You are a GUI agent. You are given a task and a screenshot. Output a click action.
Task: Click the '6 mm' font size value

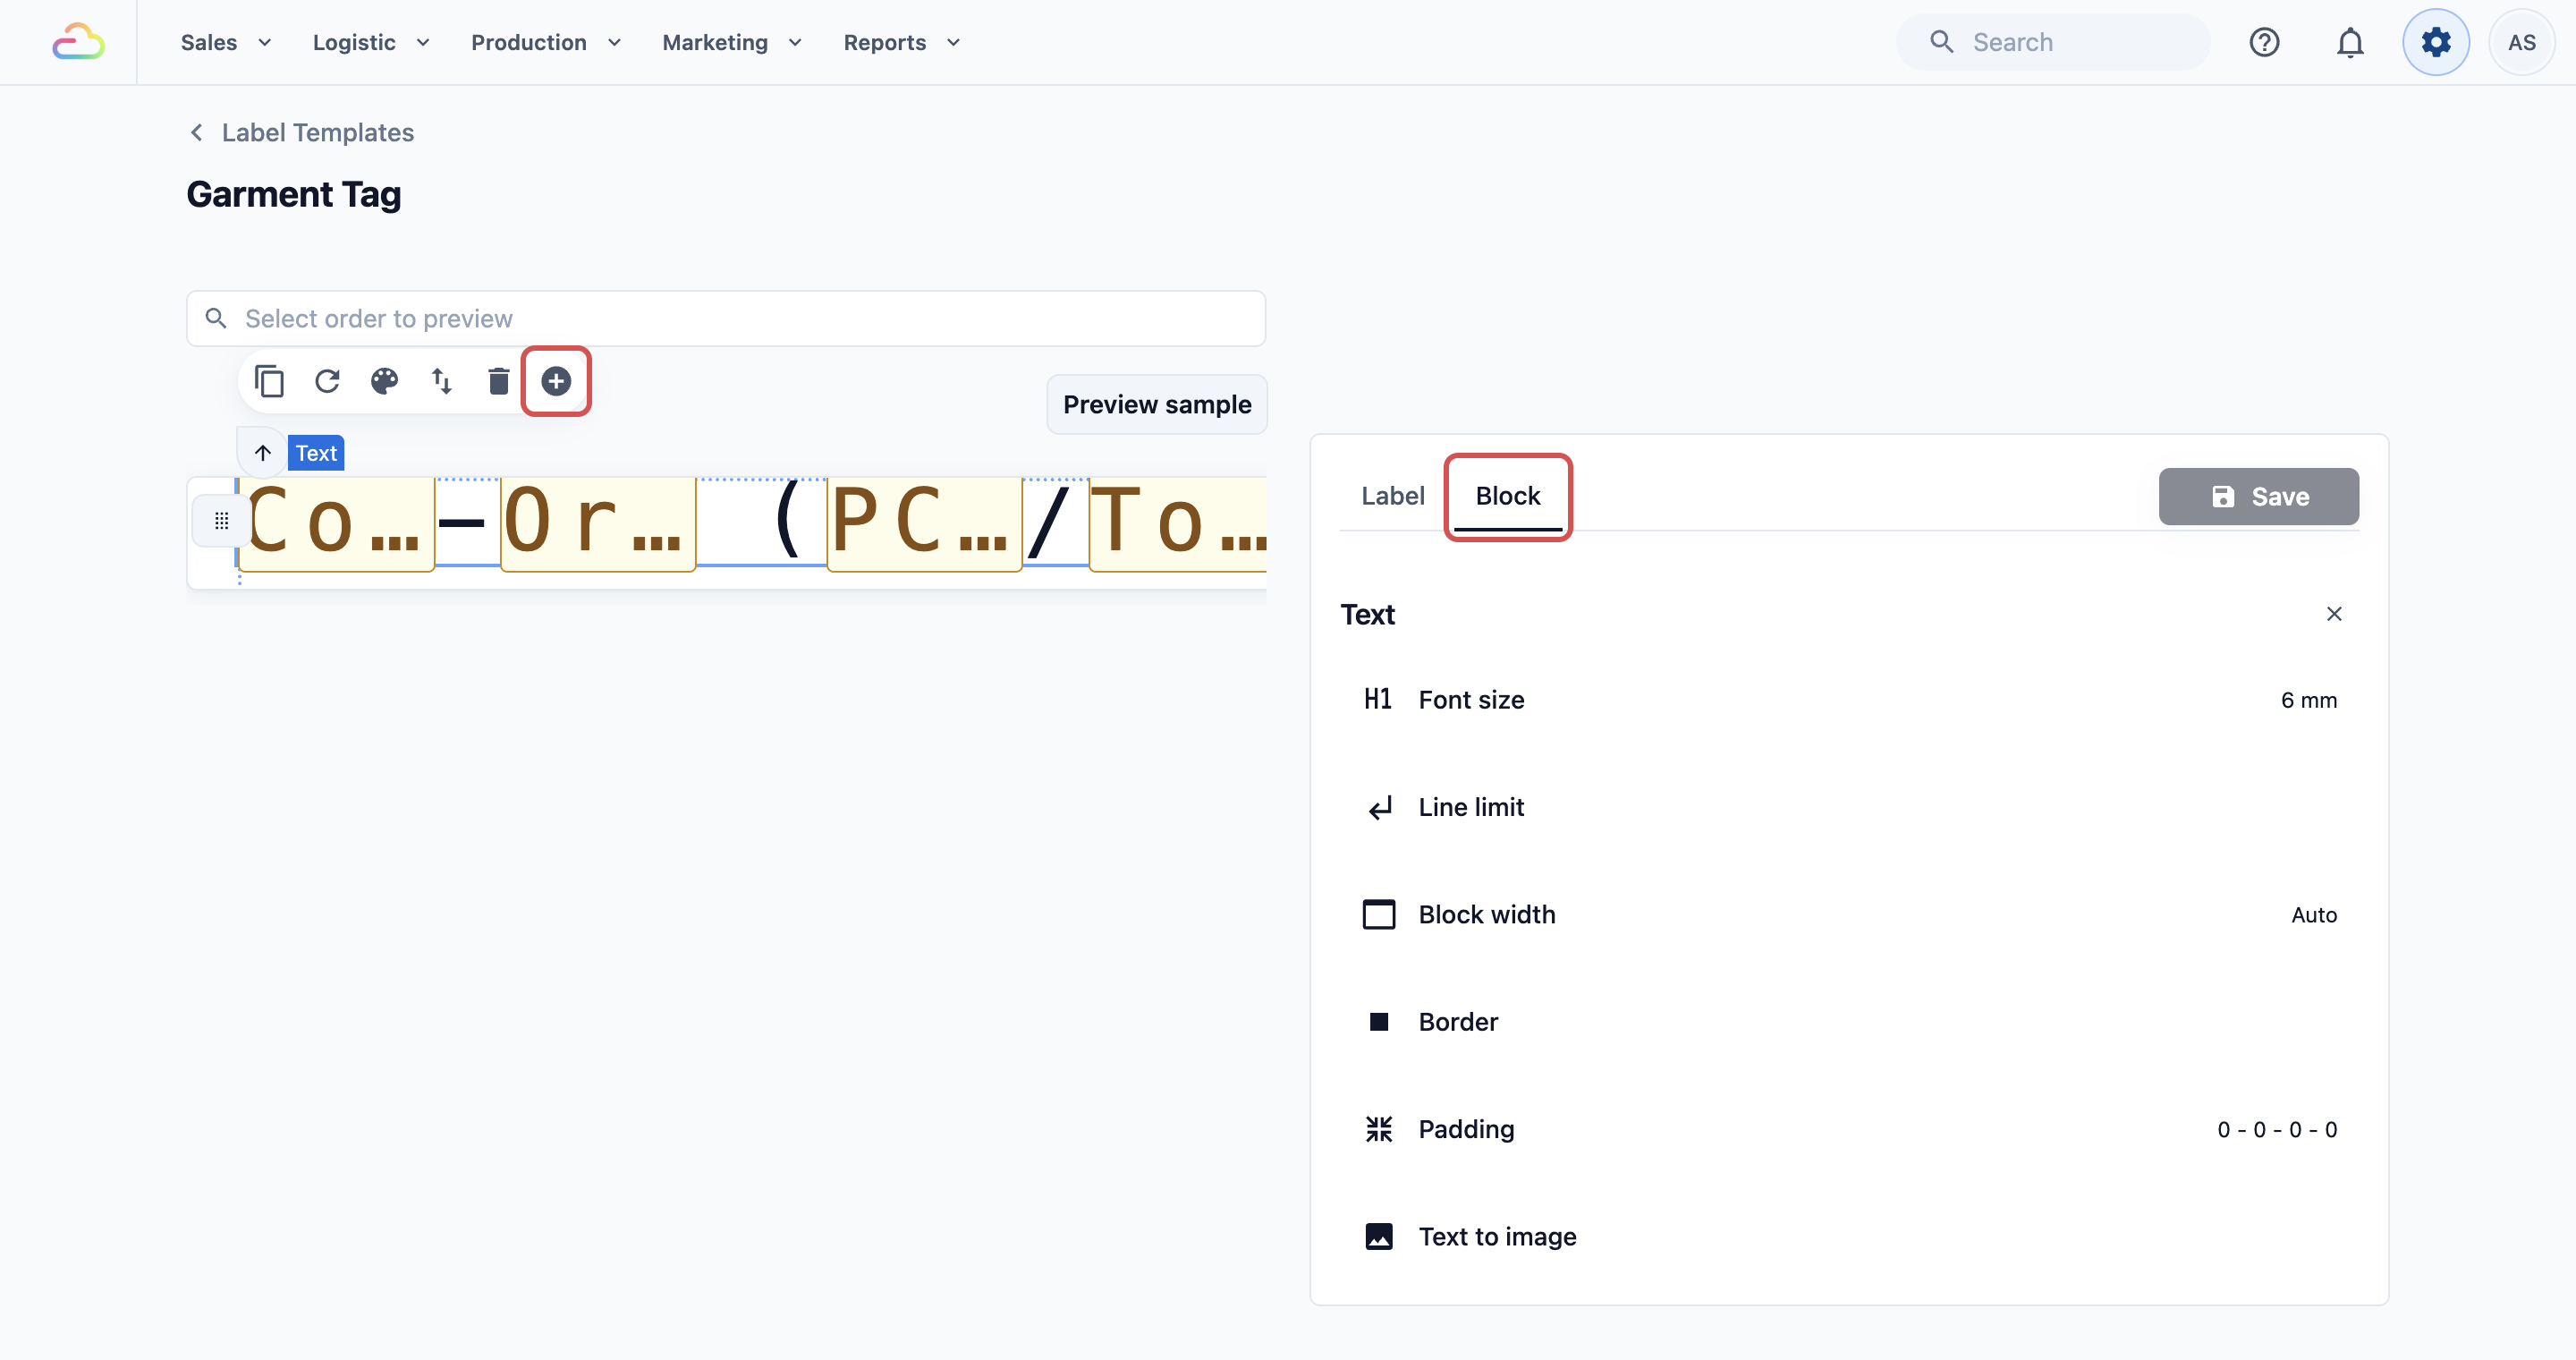point(2308,700)
